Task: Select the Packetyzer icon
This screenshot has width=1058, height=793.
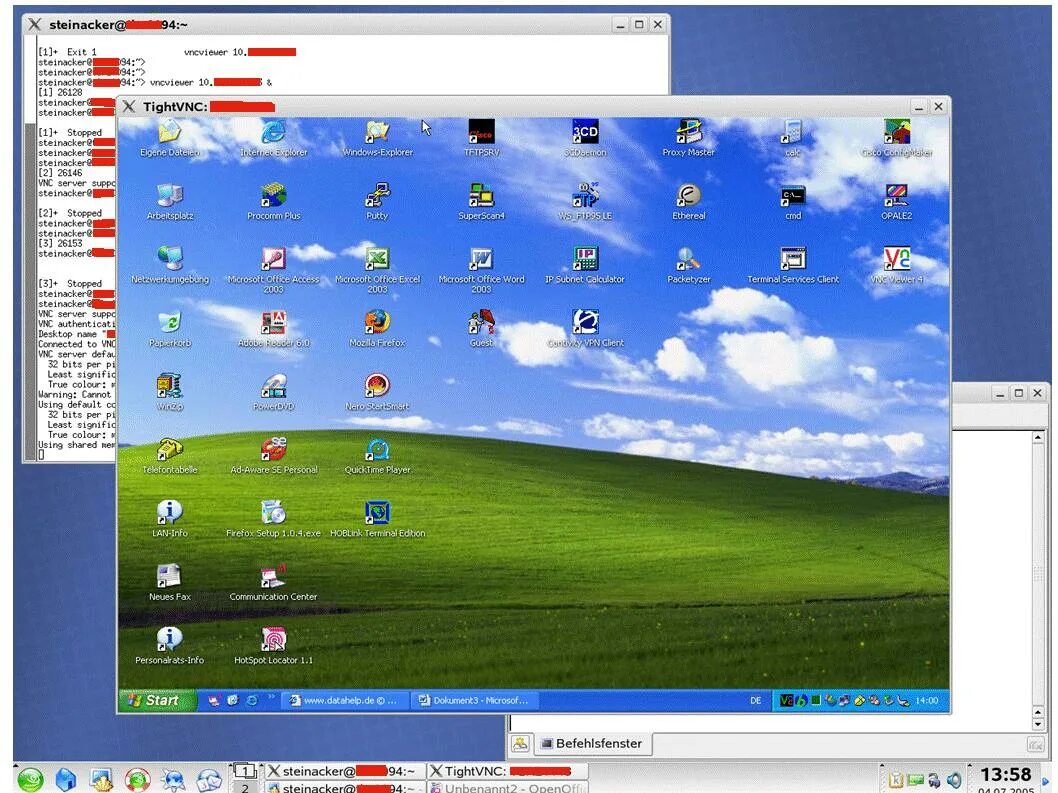Action: [x=688, y=259]
